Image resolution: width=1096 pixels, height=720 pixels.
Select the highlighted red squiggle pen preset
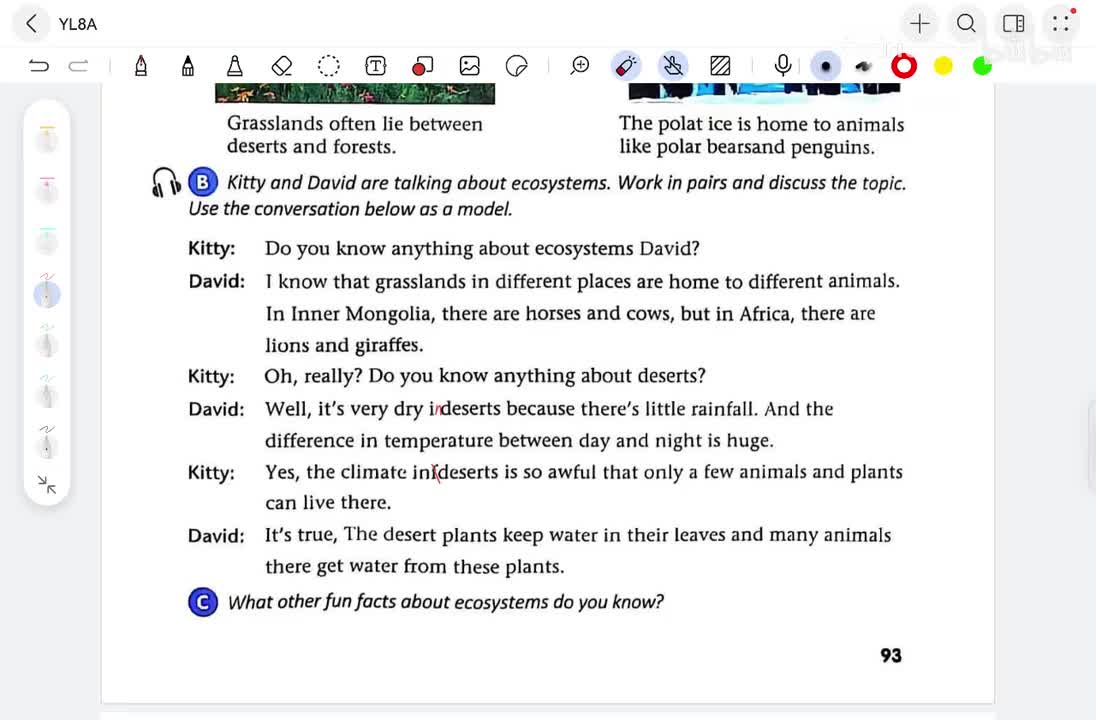click(47, 291)
